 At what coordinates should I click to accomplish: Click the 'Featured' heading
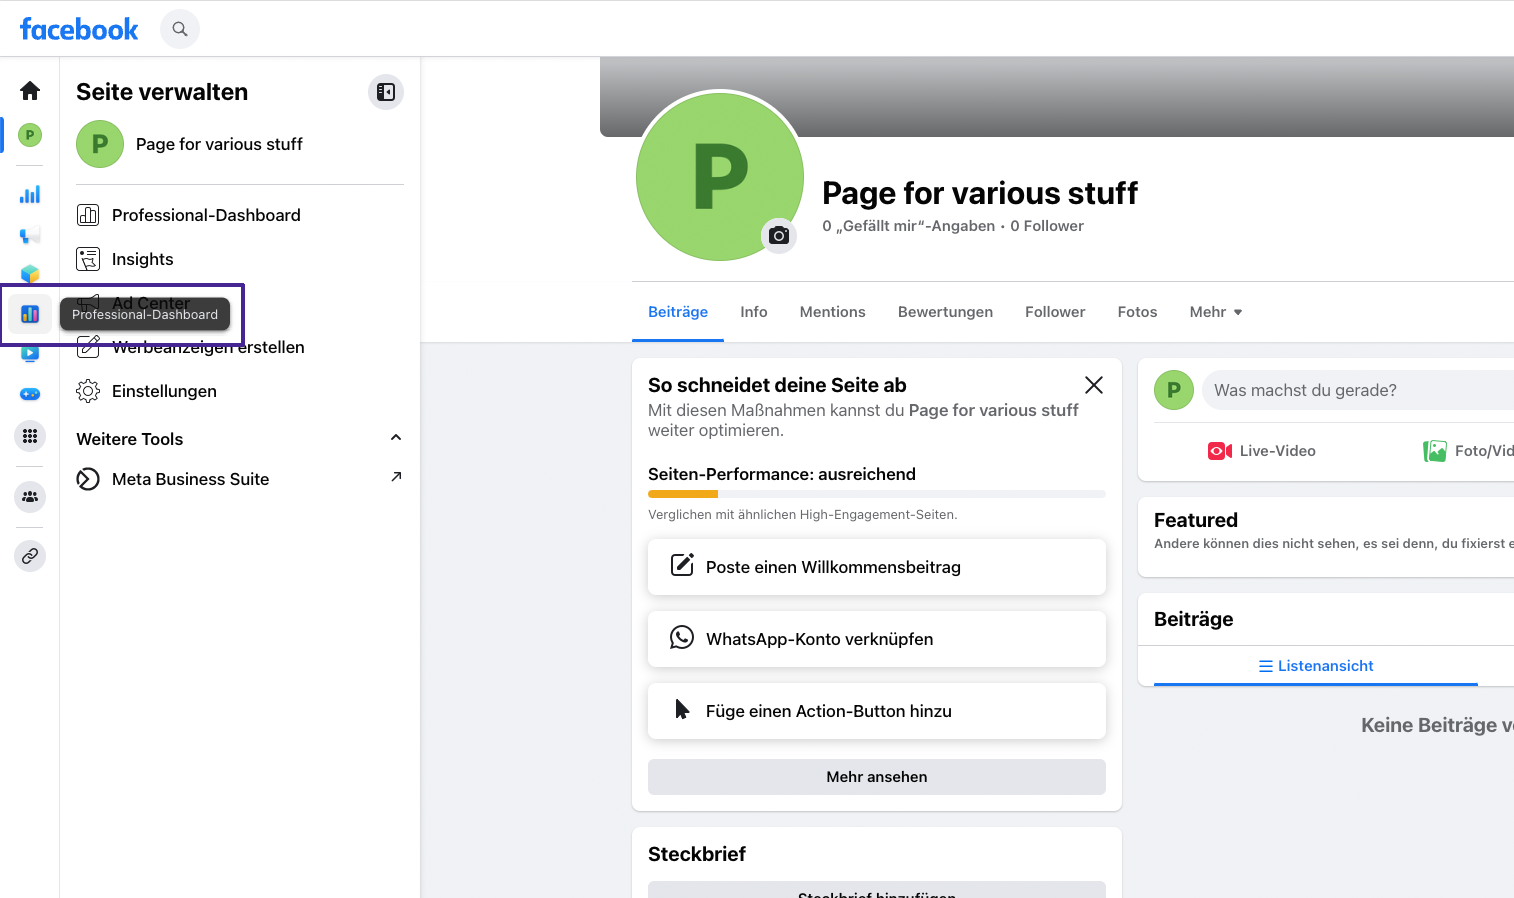tap(1196, 520)
